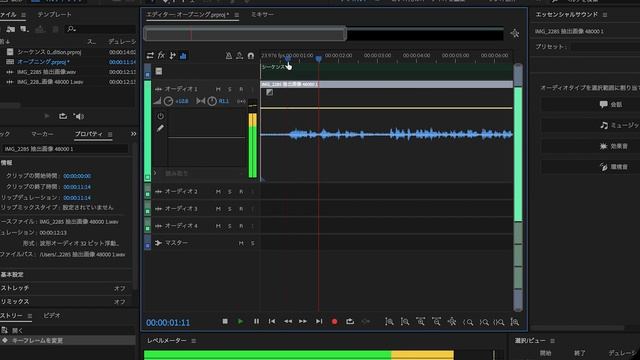The image size is (640, 360).
Task: Play the selected file in the Files panel
Action: point(47,116)
